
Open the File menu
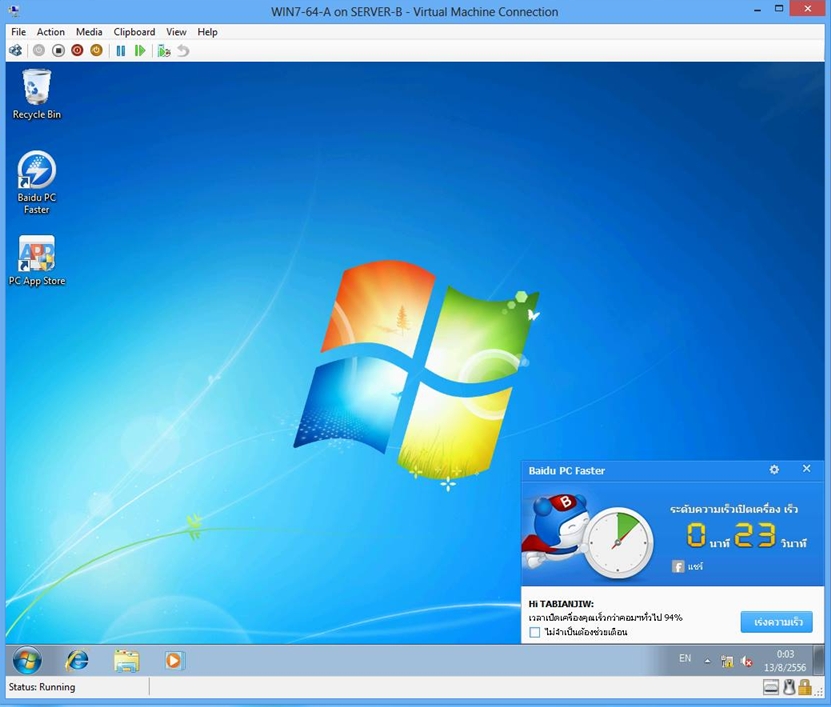click(19, 32)
